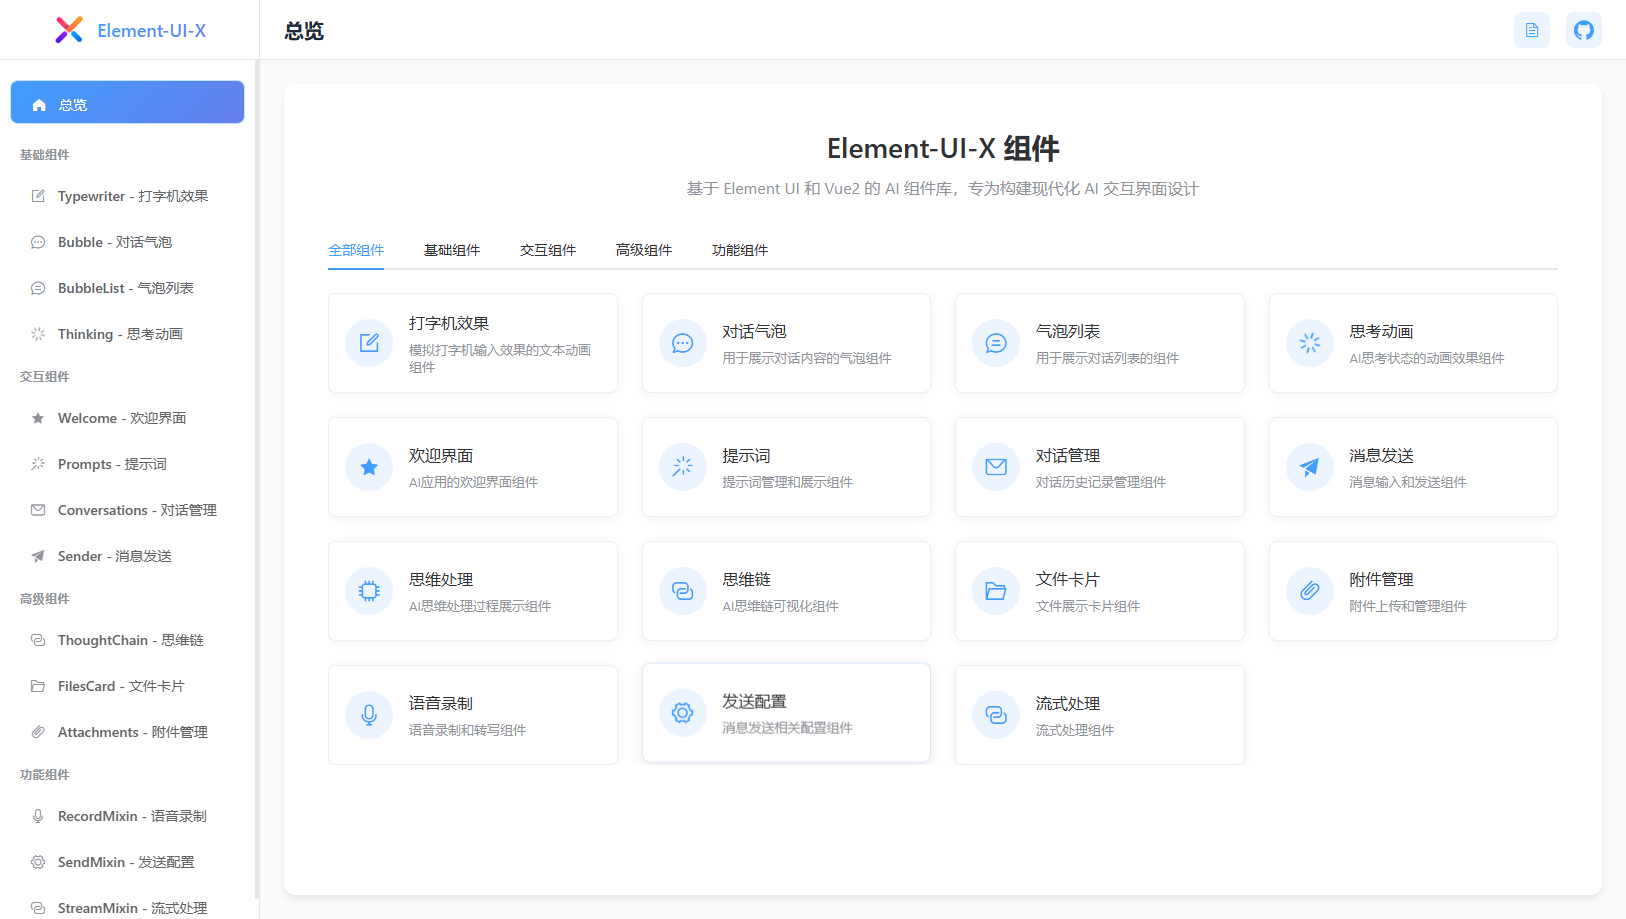Click the Element-UI-X brand name text

click(x=152, y=31)
